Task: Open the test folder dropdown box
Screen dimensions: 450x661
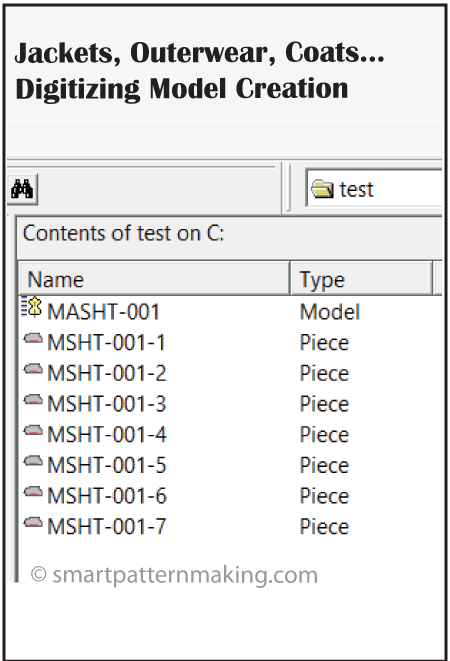Action: click(374, 188)
